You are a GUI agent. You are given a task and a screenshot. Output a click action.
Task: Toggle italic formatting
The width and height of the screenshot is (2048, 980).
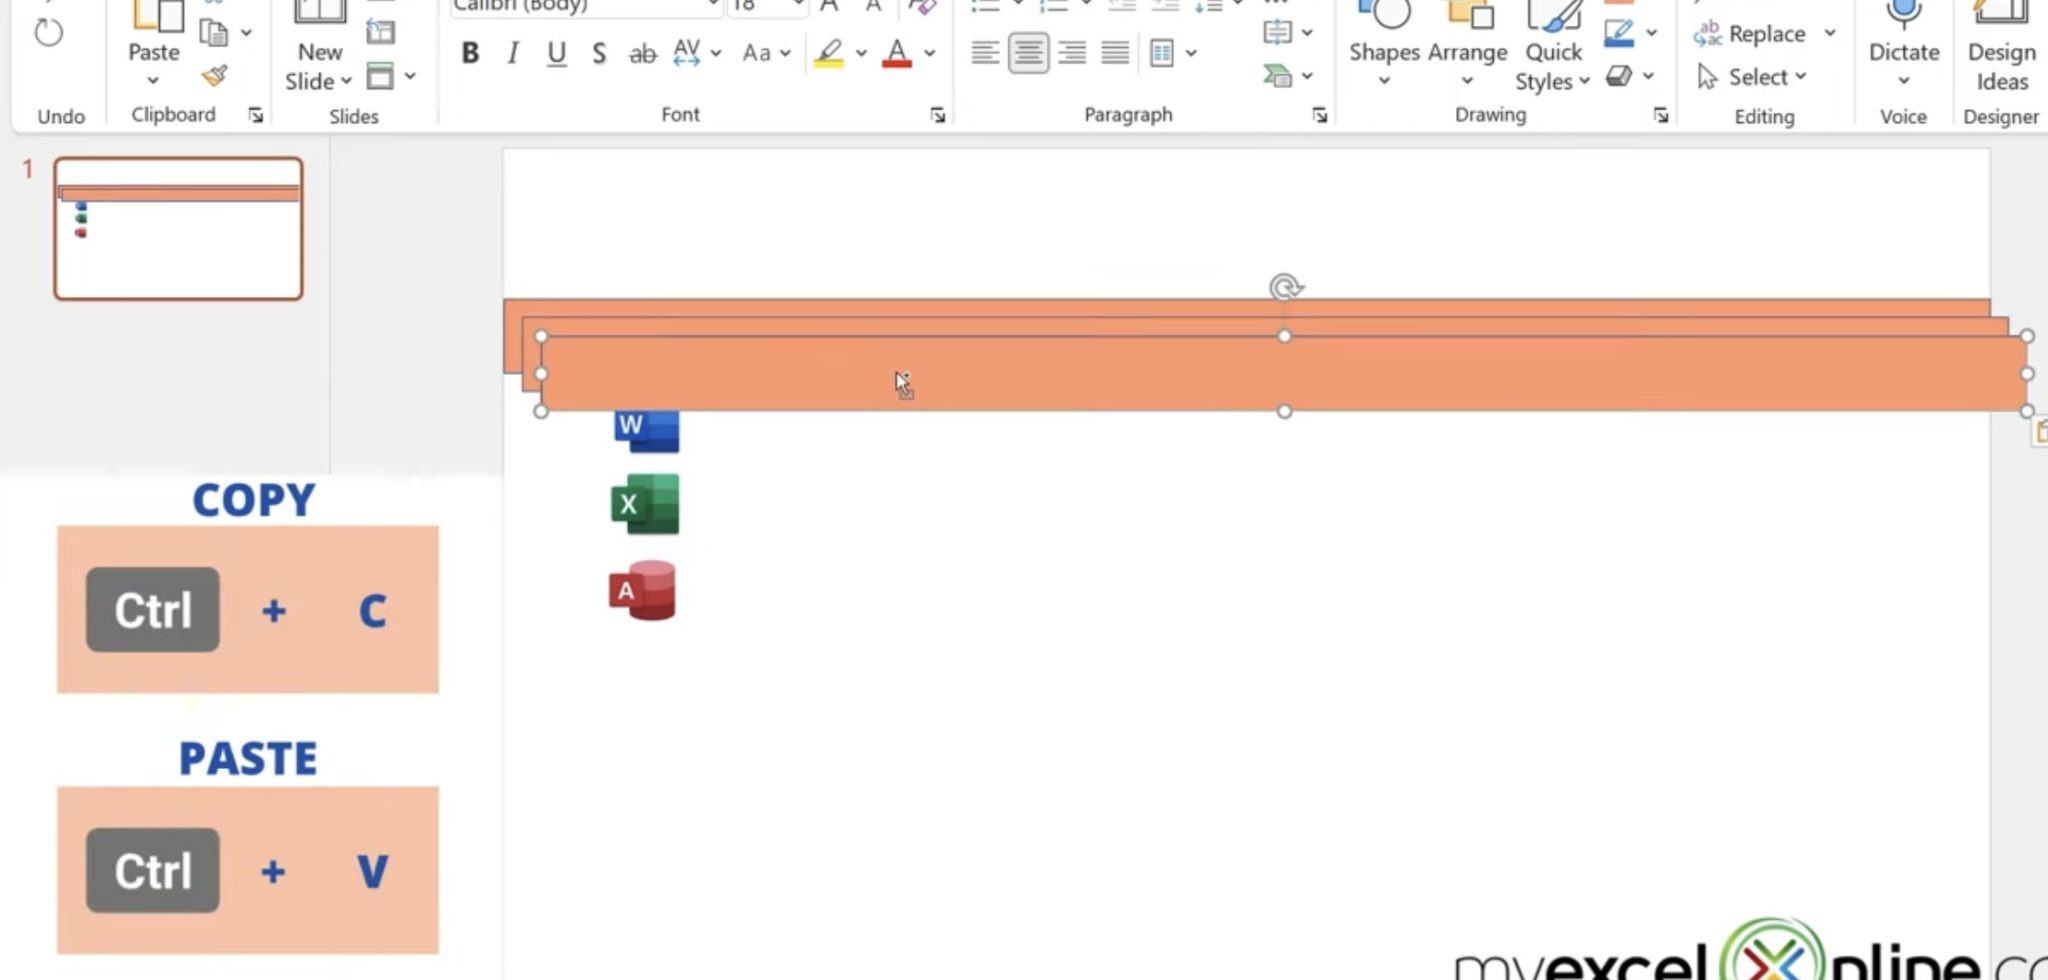pyautogui.click(x=512, y=54)
